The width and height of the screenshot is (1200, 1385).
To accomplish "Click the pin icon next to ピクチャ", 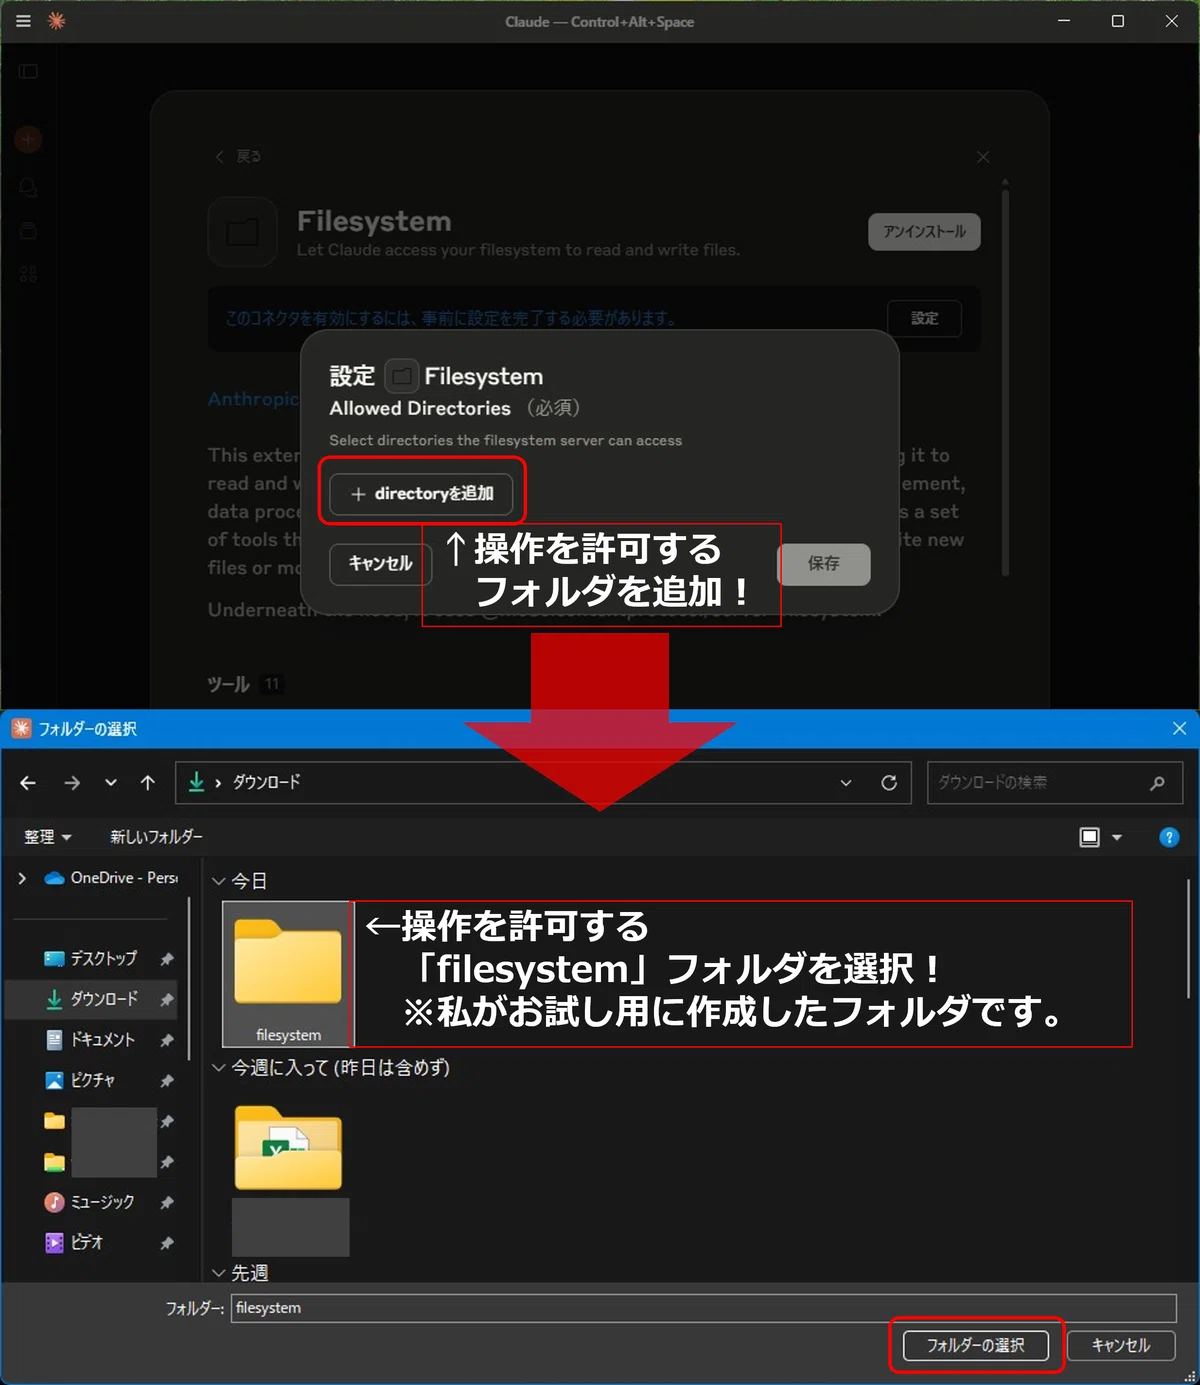I will pos(167,1081).
